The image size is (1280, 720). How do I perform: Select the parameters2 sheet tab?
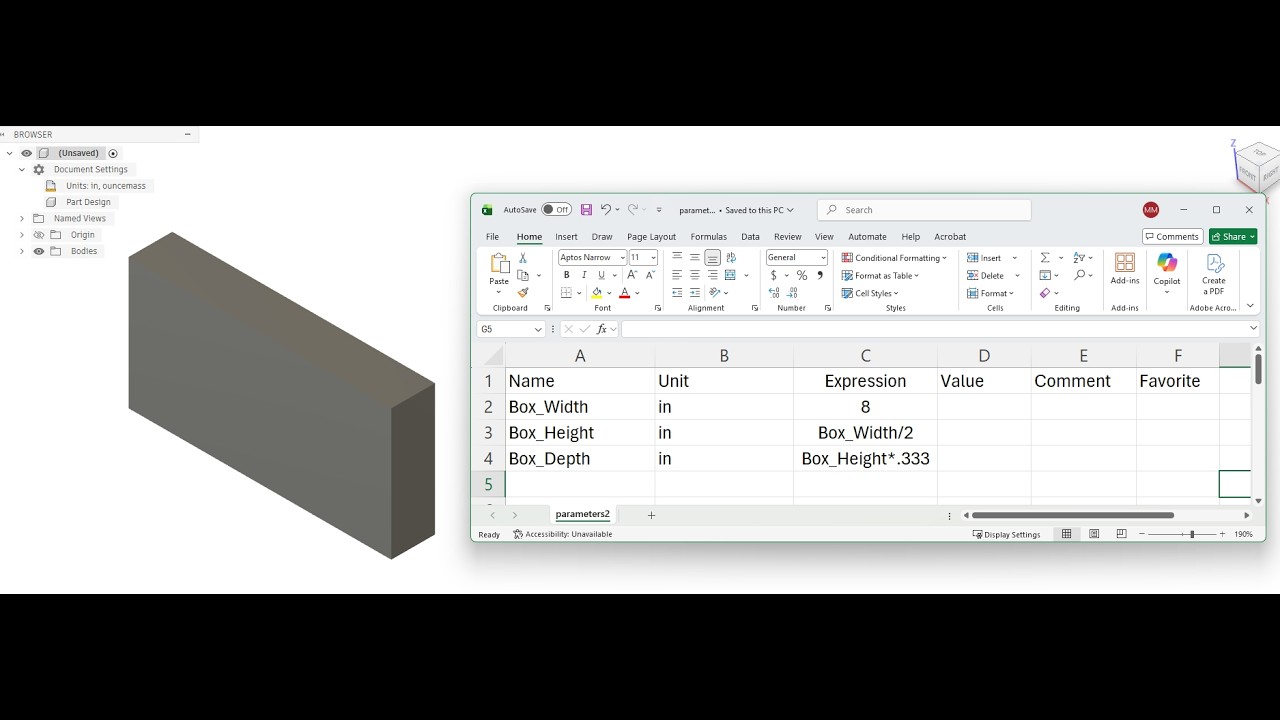click(582, 514)
